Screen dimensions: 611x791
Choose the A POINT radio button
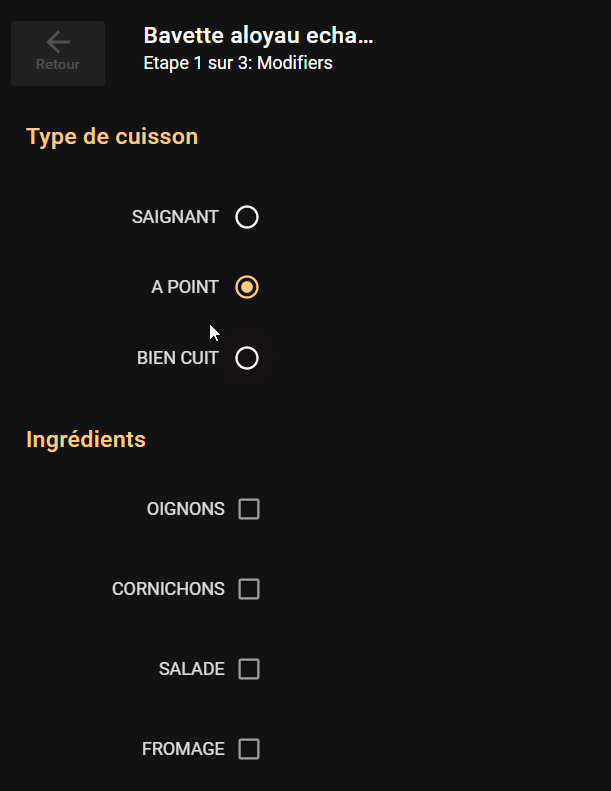coord(247,287)
